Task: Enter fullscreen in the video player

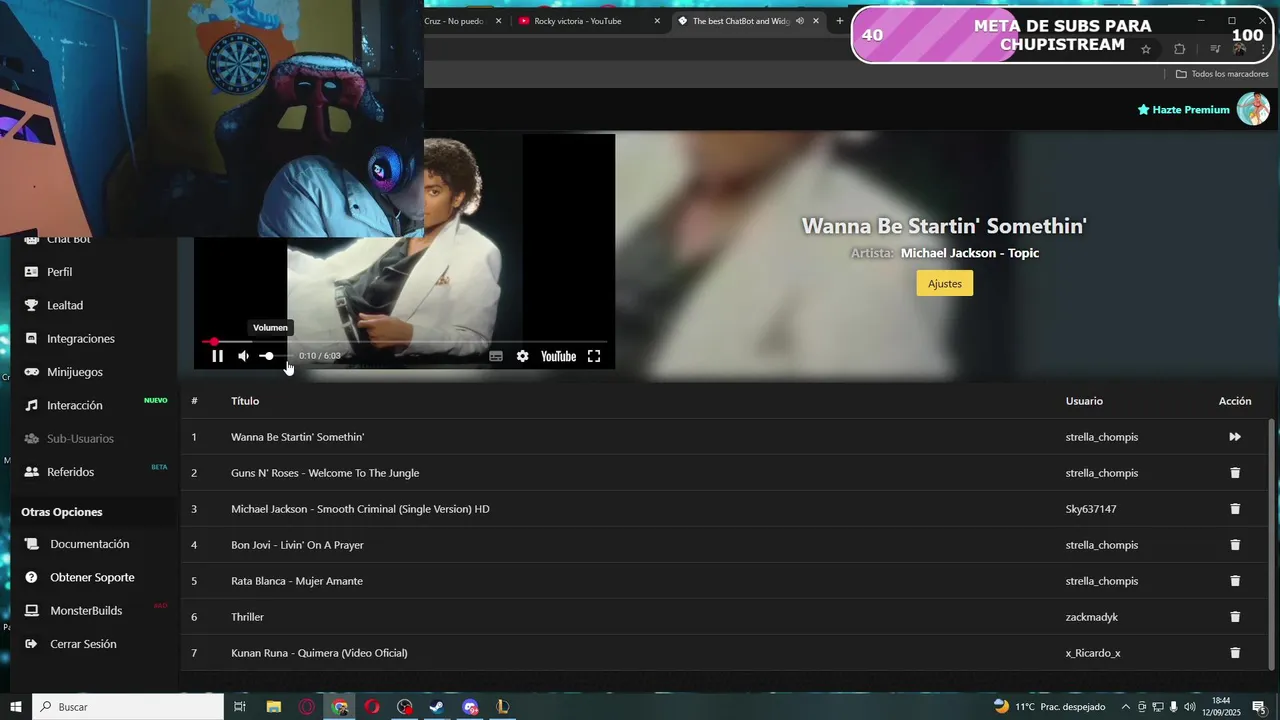Action: pos(594,356)
